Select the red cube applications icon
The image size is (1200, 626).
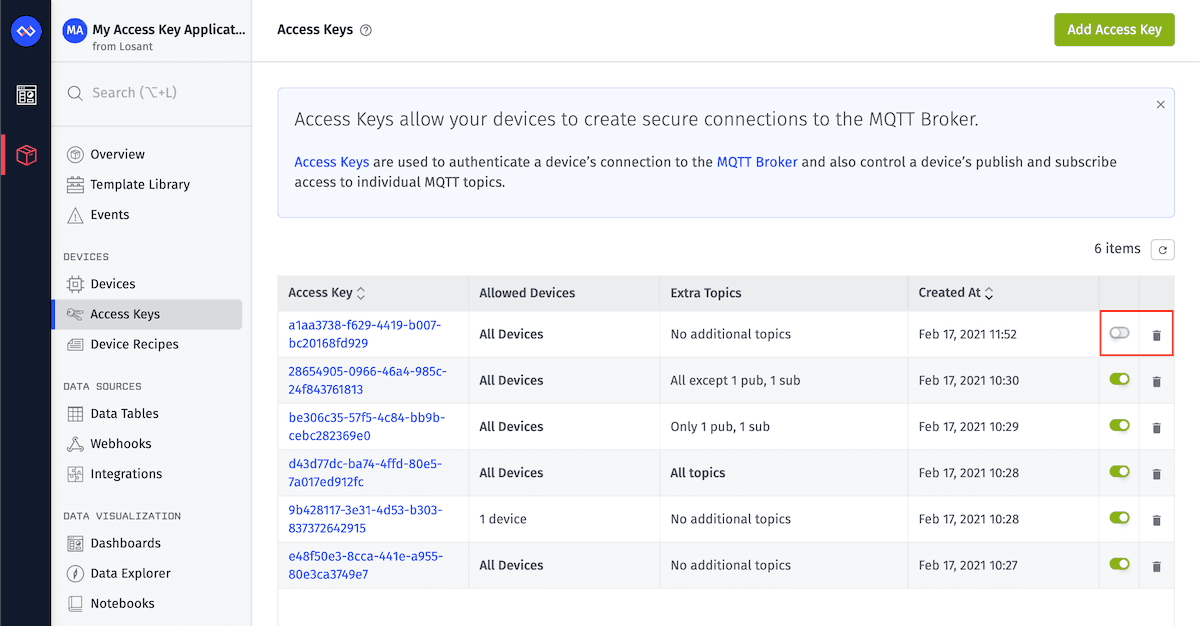pyautogui.click(x=27, y=155)
